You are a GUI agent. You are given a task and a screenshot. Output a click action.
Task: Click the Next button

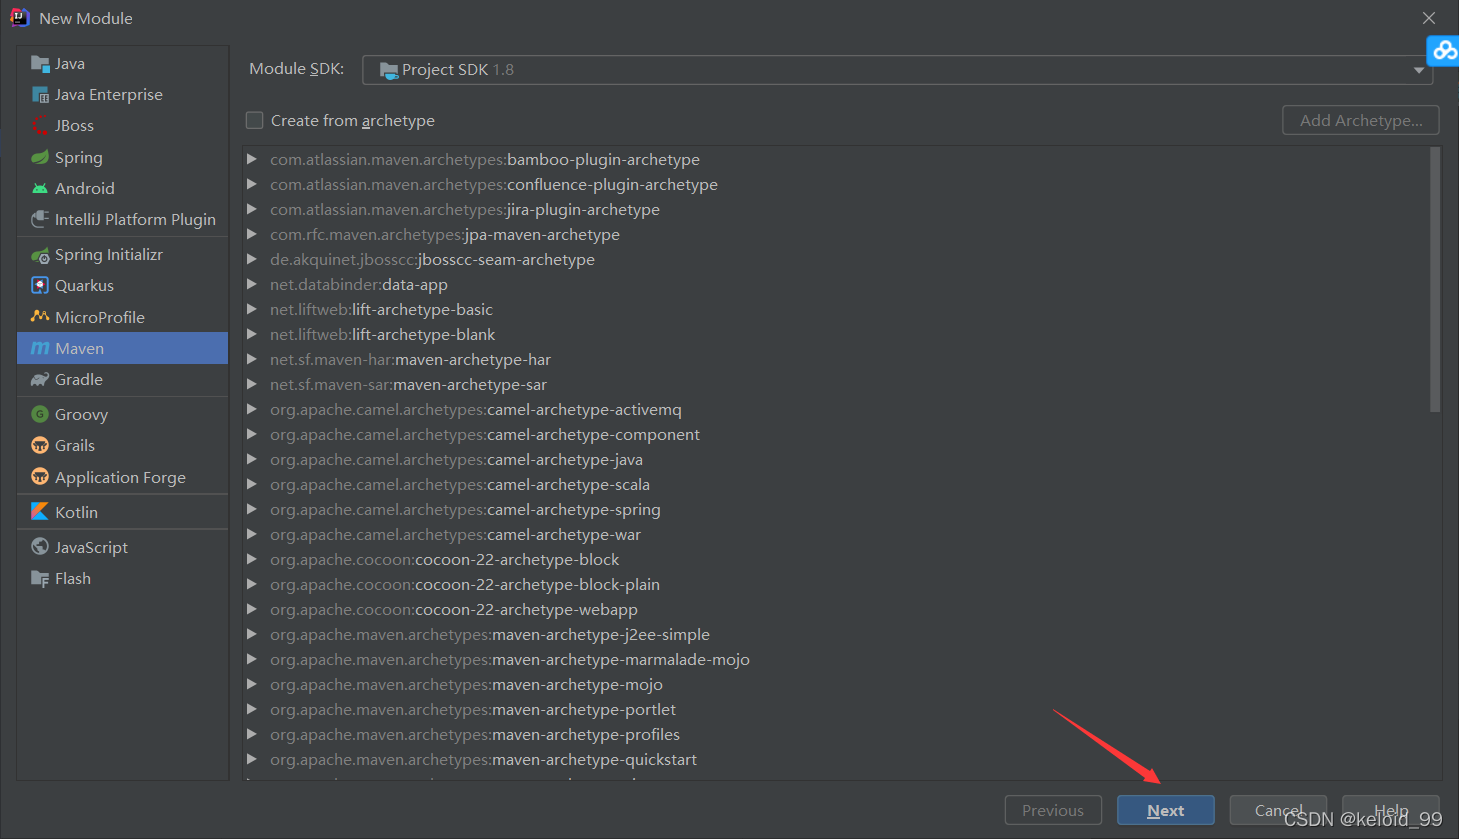[1166, 811]
